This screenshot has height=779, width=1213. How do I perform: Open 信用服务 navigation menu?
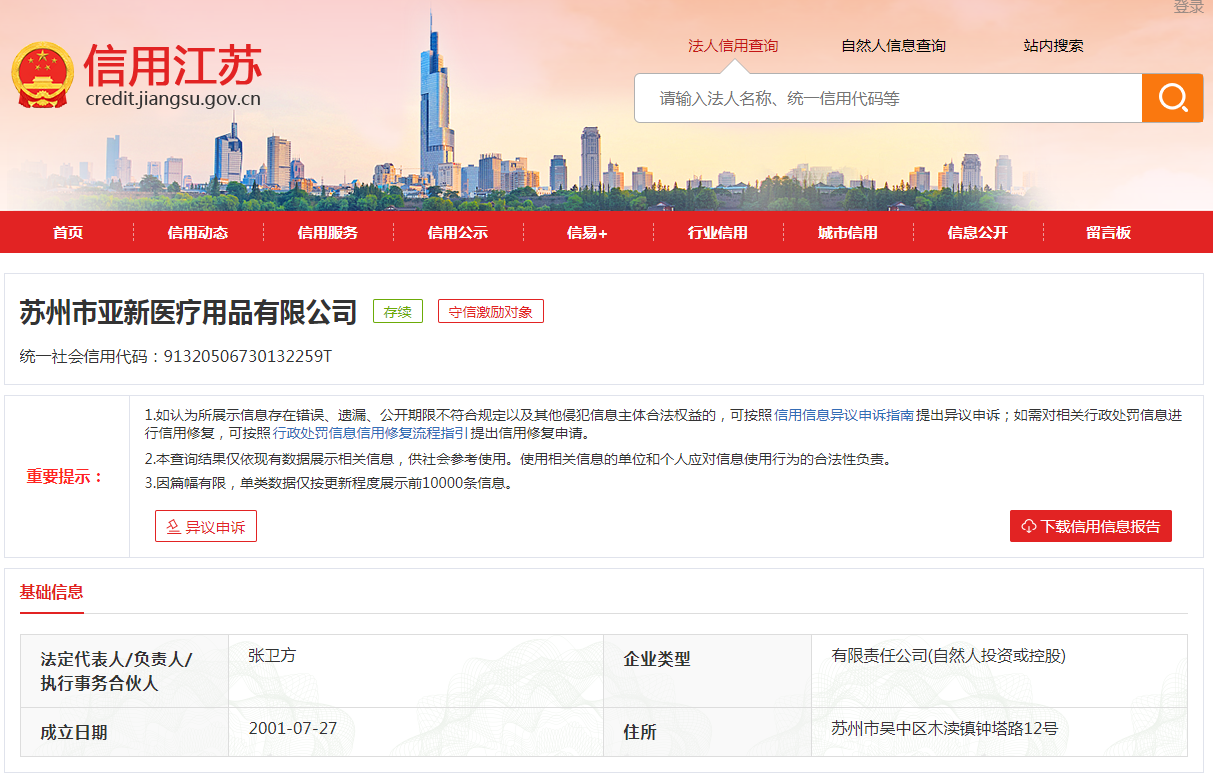[x=328, y=232]
